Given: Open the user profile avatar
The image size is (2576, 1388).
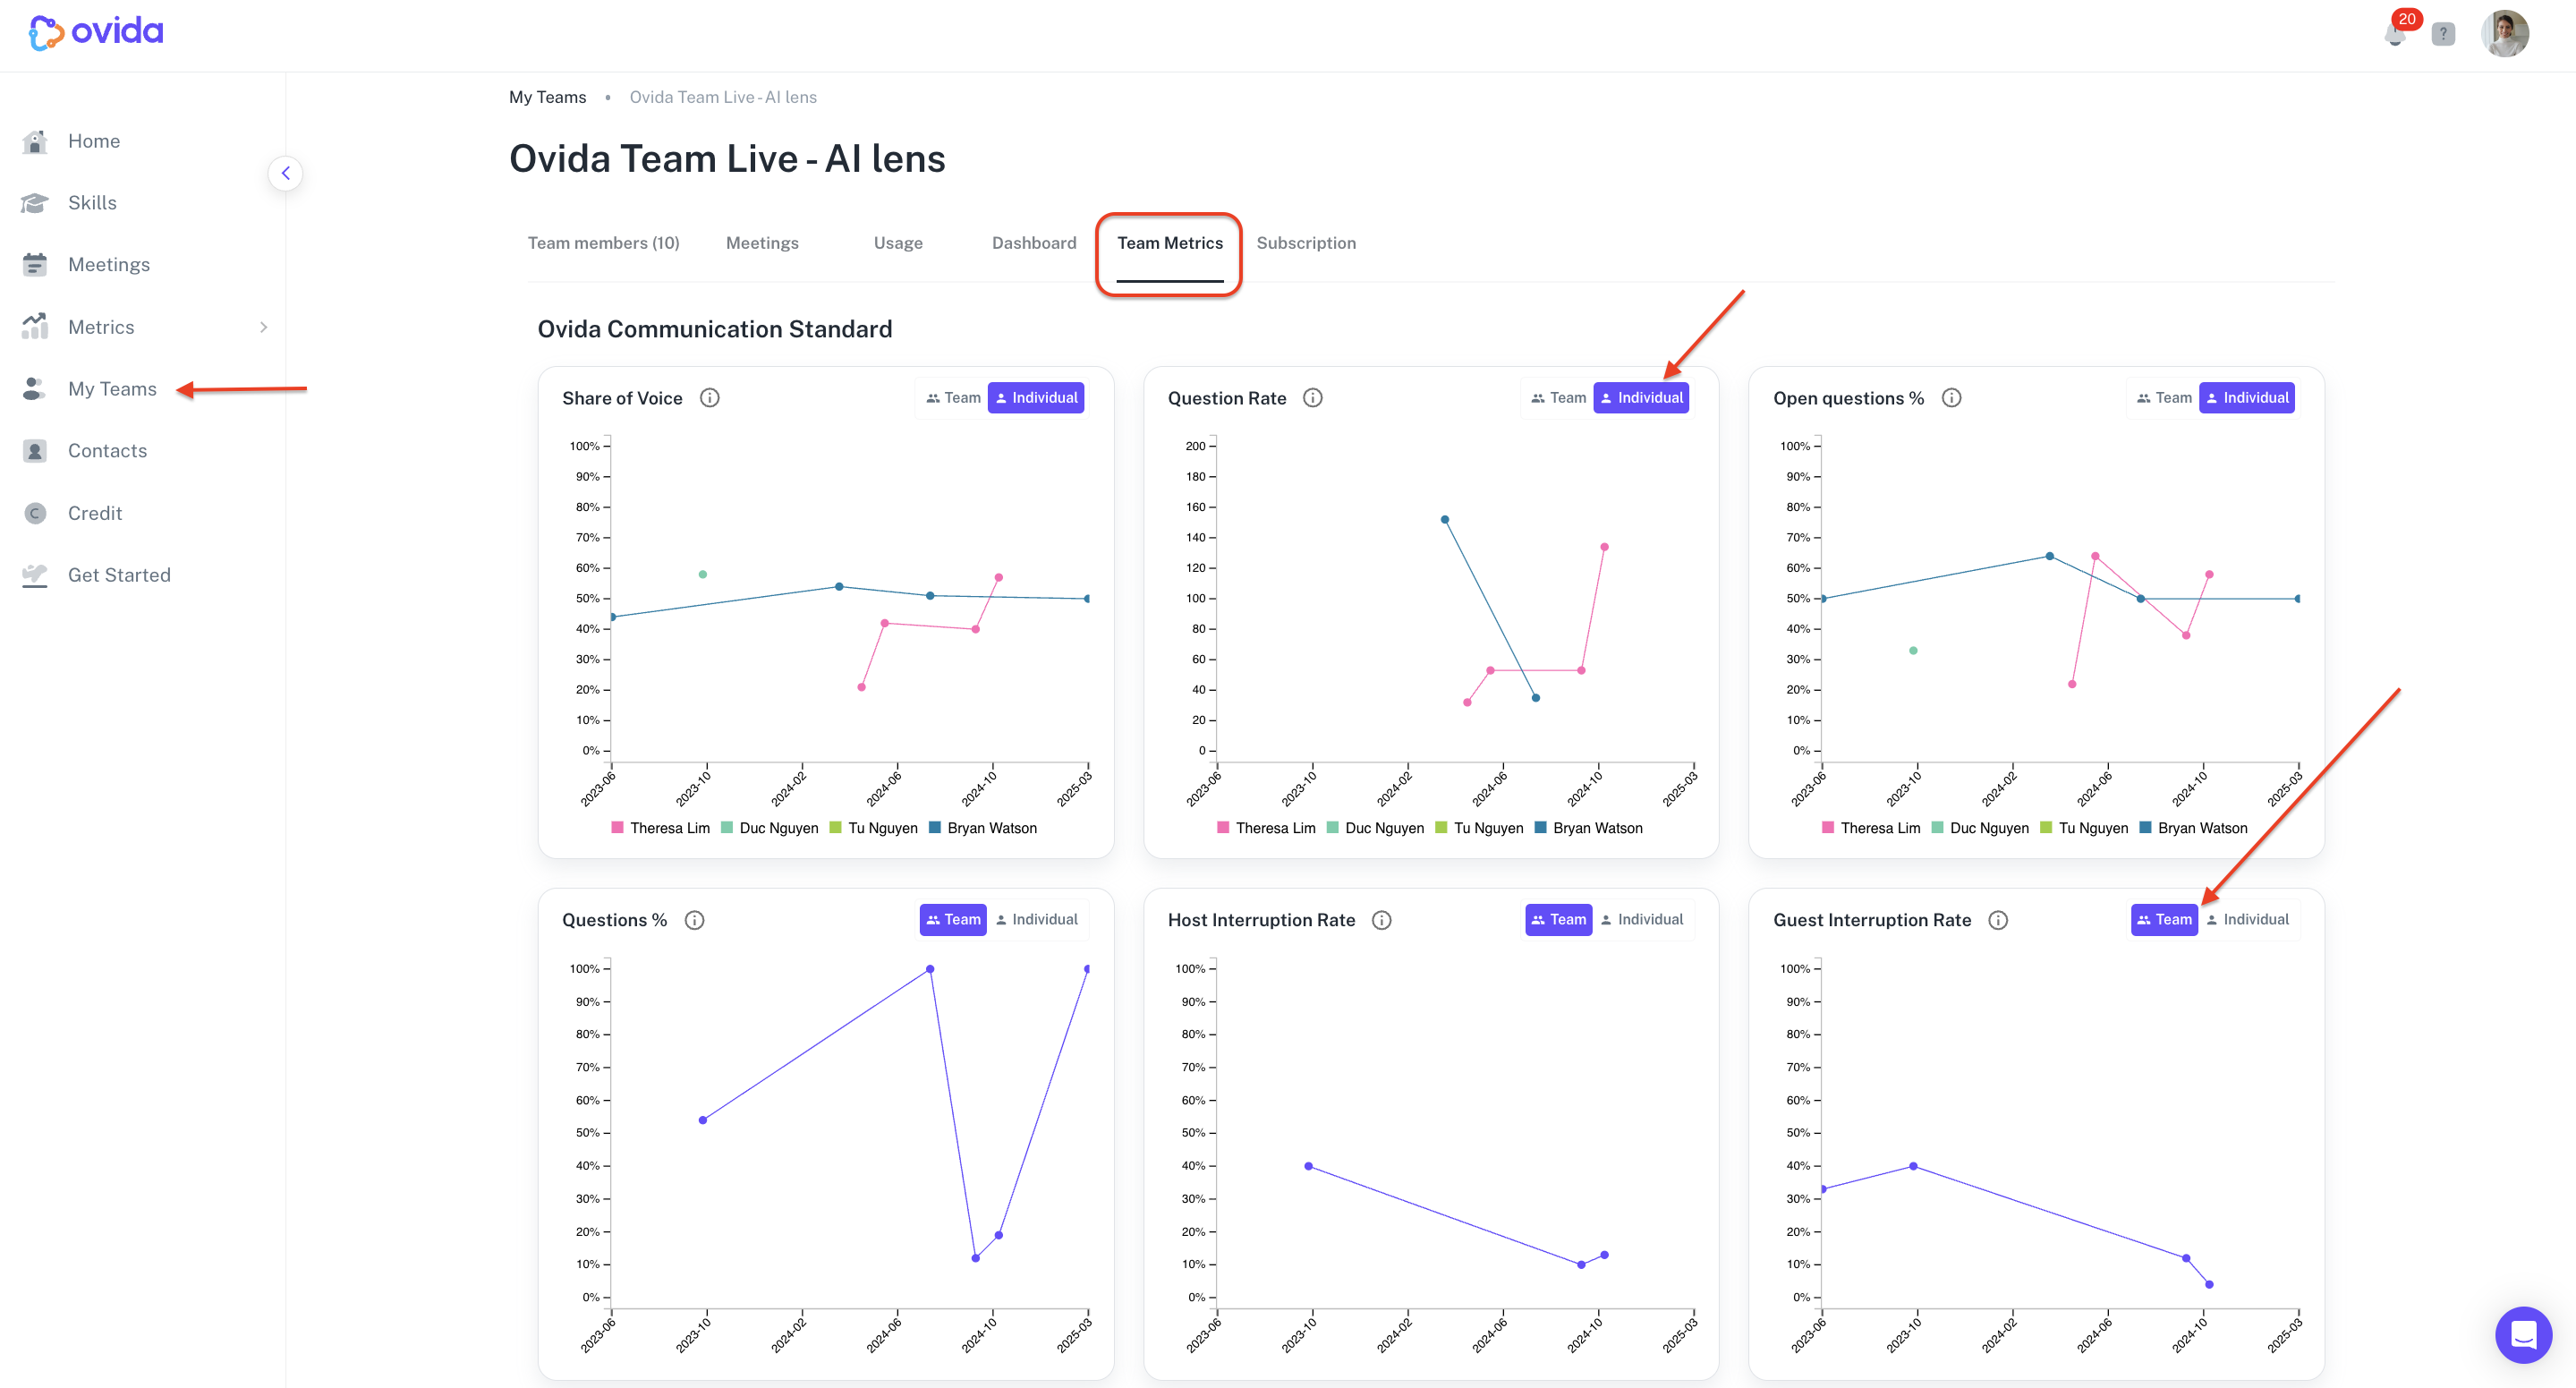Looking at the screenshot, I should pos(2505,34).
